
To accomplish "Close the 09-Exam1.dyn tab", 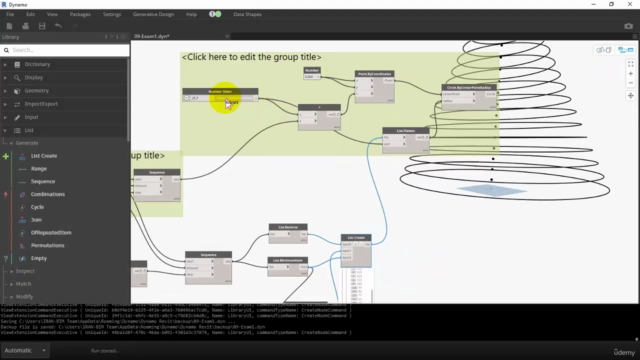I will [227, 36].
